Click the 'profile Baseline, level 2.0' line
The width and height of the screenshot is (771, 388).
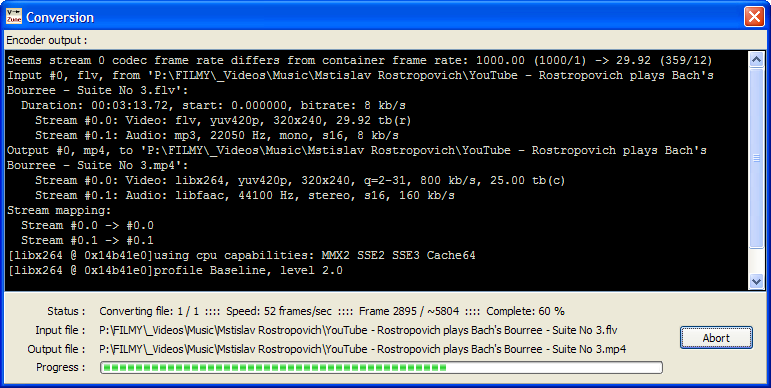[x=175, y=270]
